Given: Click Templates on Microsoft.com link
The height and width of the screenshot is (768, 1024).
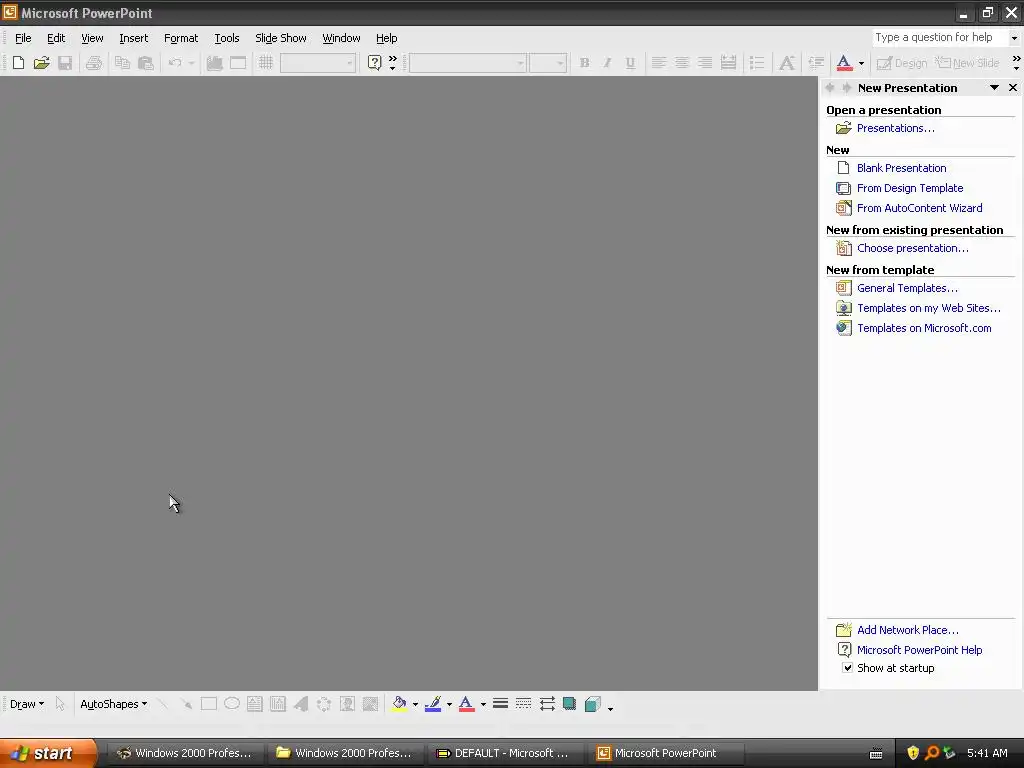Looking at the screenshot, I should click(x=924, y=328).
